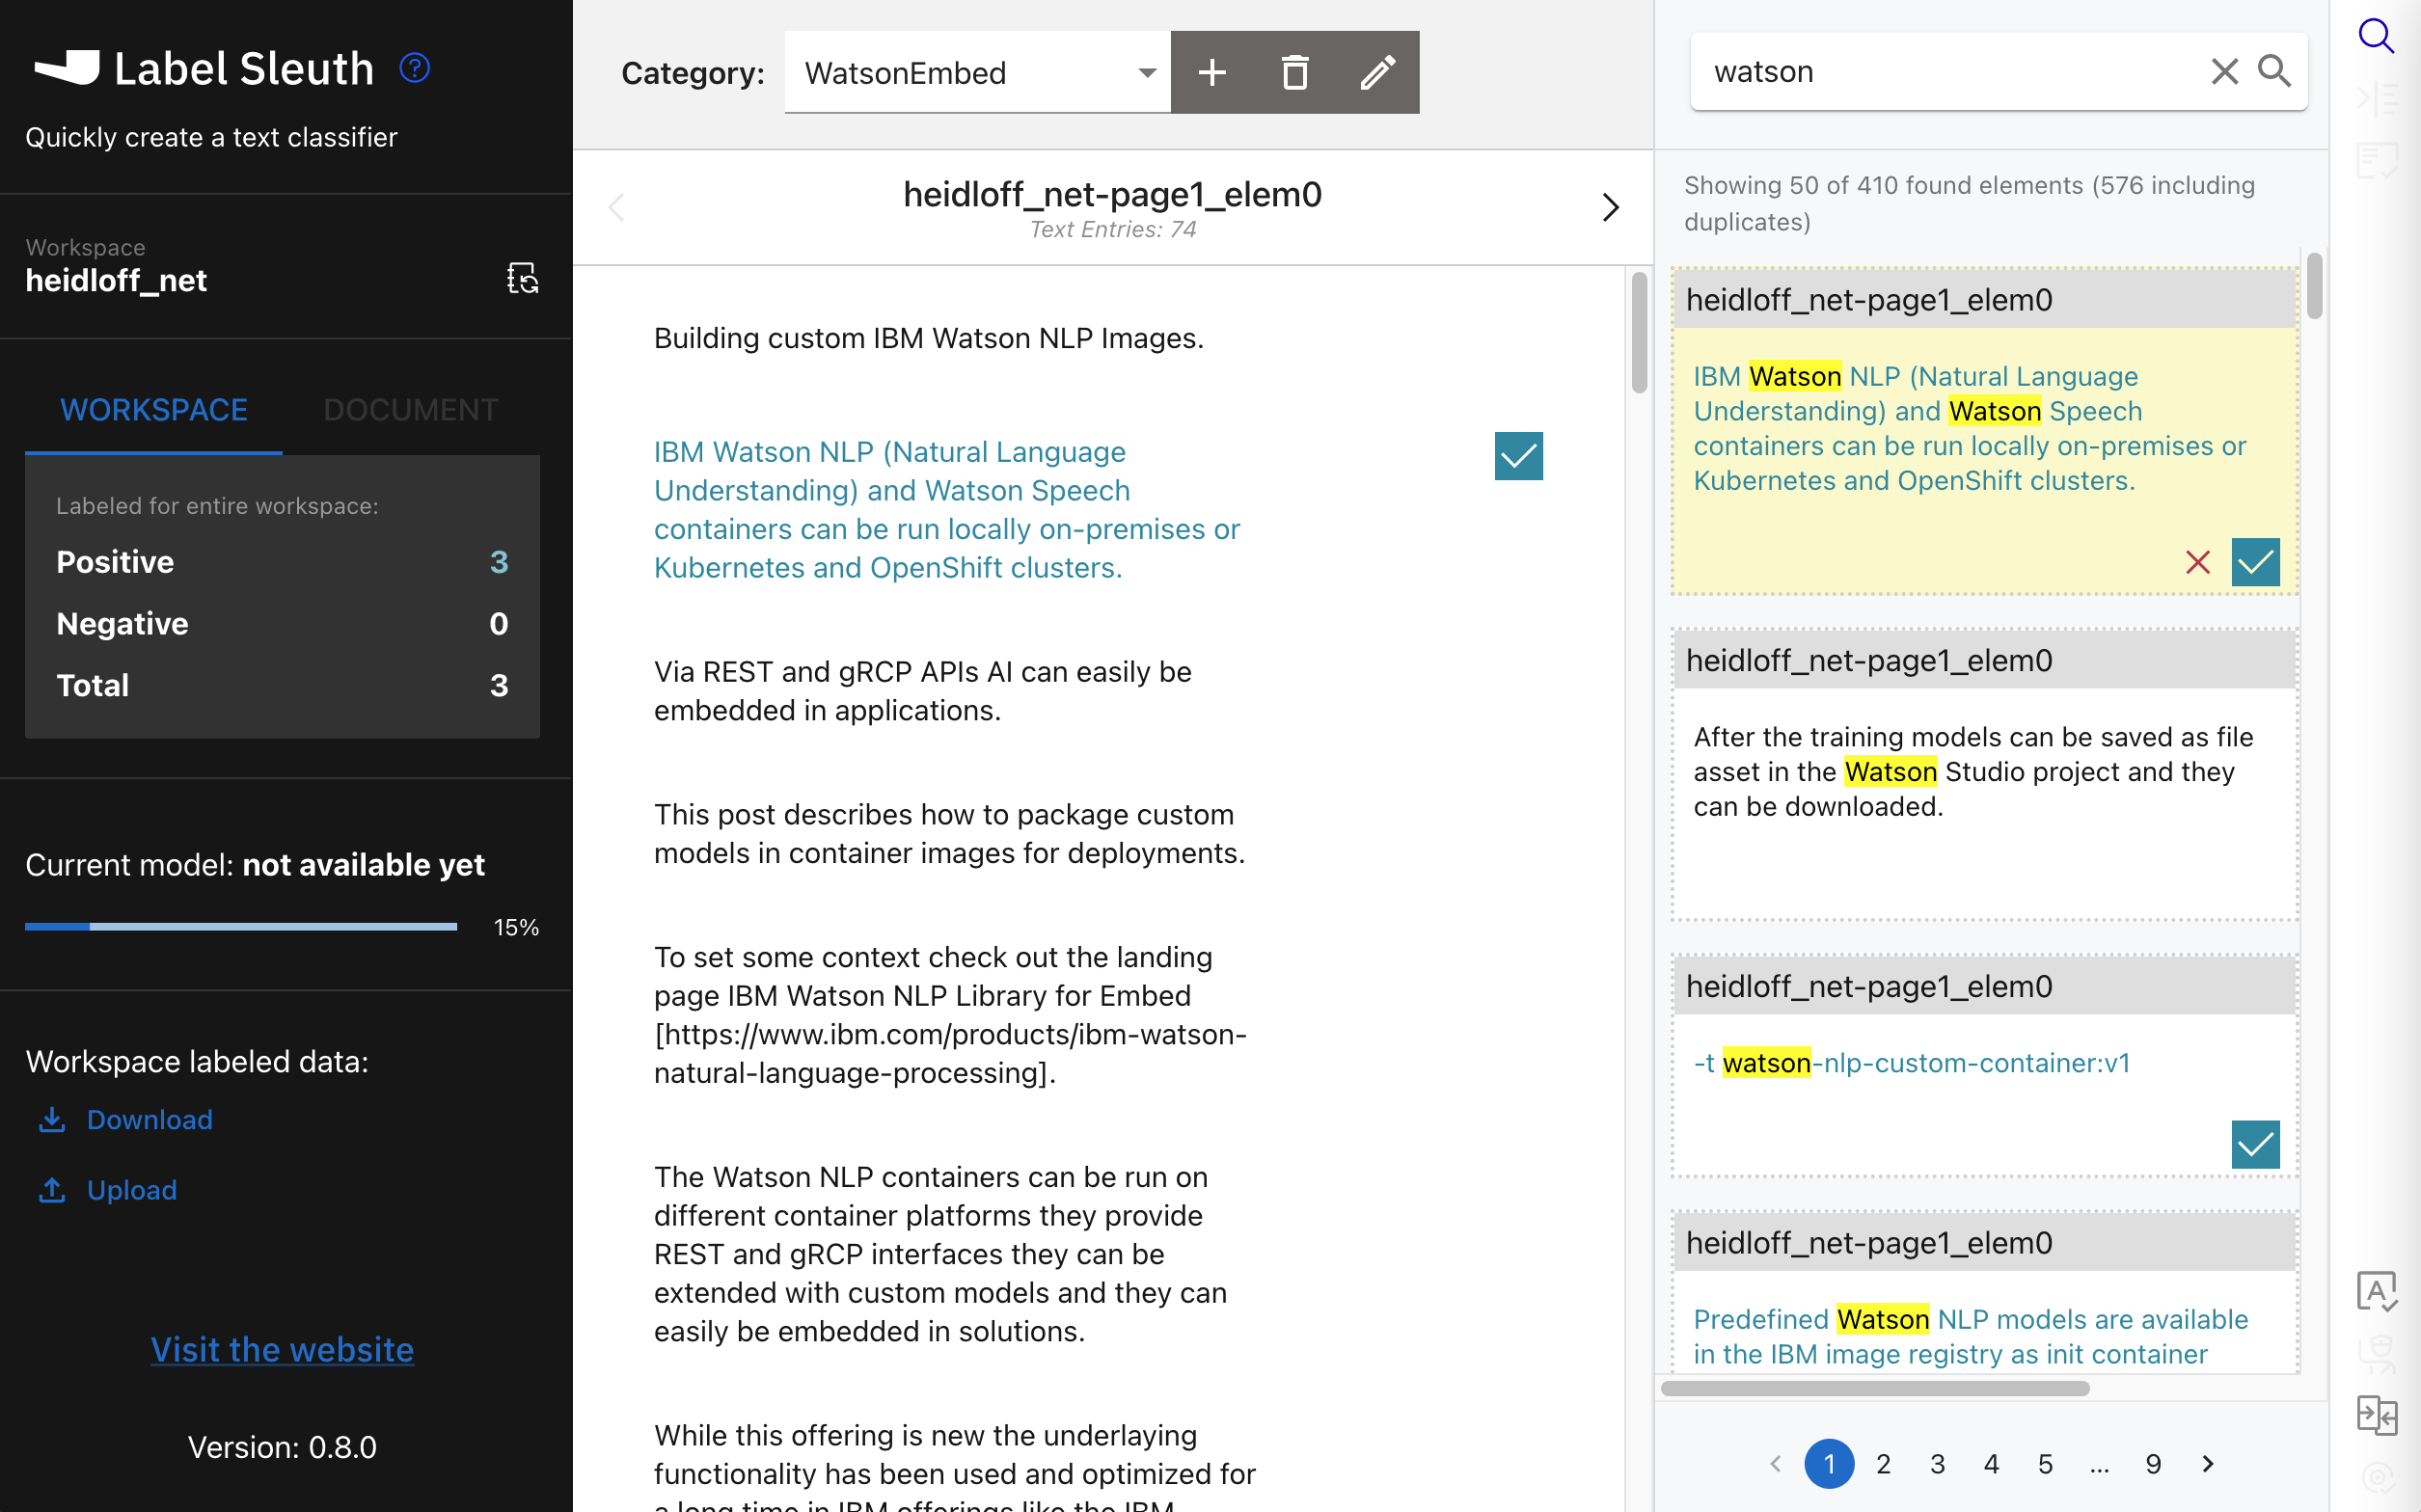Open user labels A-check sidebar icon
Viewport: 2421px width, 1512px height.
tap(2376, 1291)
